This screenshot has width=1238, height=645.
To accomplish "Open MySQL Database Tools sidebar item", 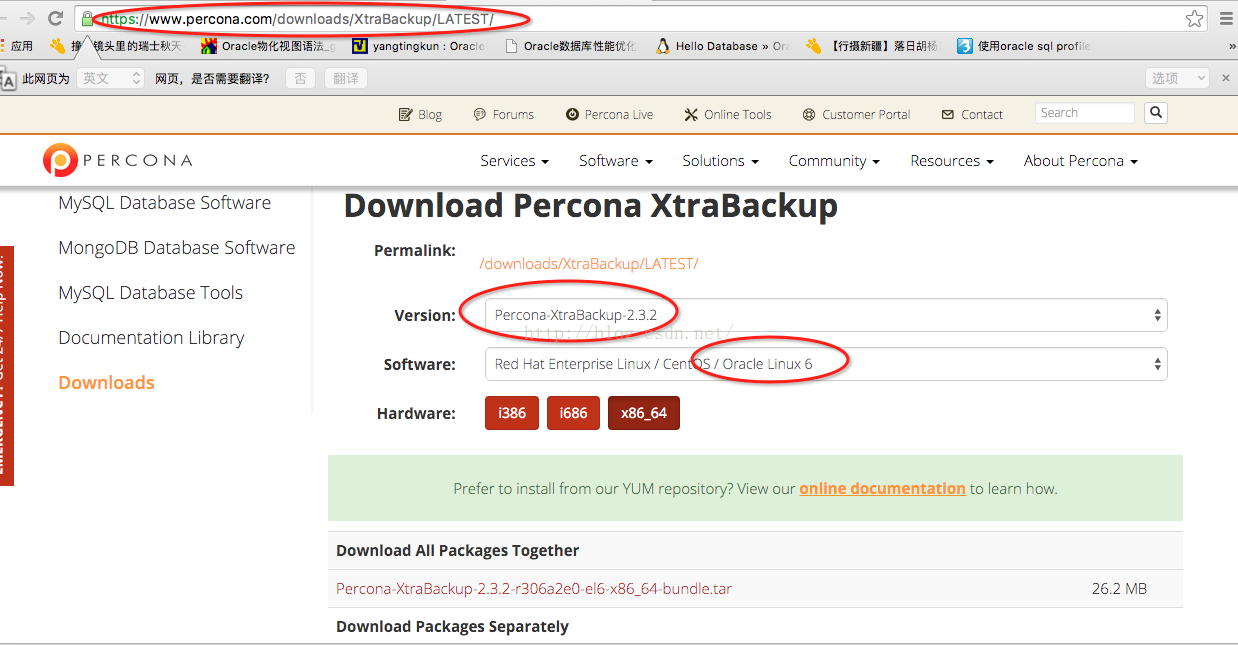I will coord(150,293).
